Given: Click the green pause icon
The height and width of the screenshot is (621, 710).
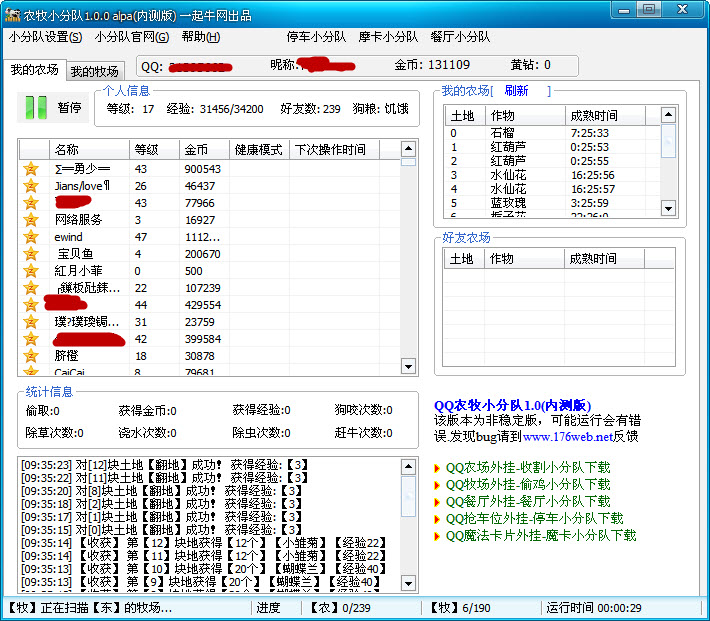Looking at the screenshot, I should (x=36, y=107).
